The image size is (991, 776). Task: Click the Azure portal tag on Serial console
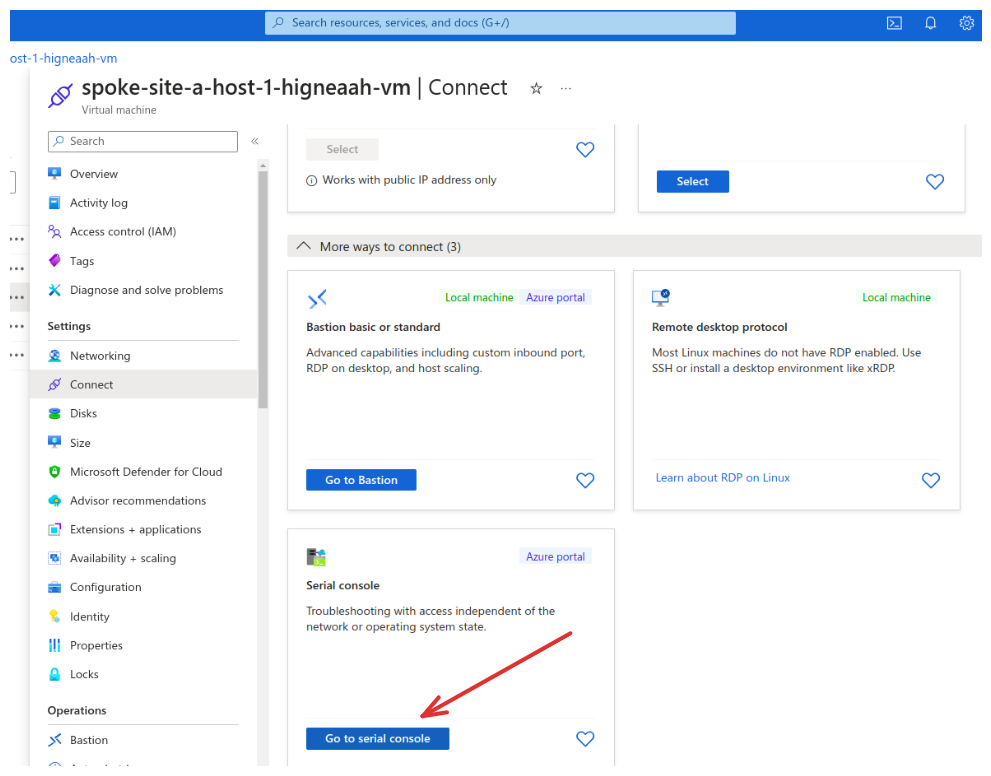coord(556,557)
